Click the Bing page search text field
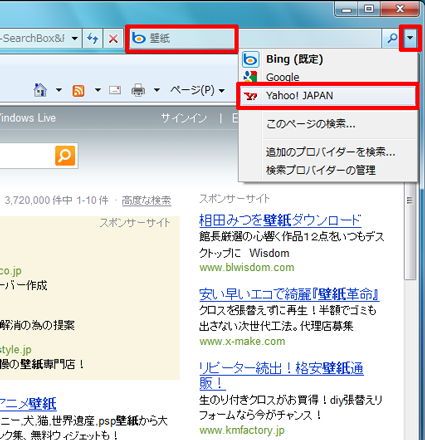This screenshot has height=440, width=425. click(27, 156)
